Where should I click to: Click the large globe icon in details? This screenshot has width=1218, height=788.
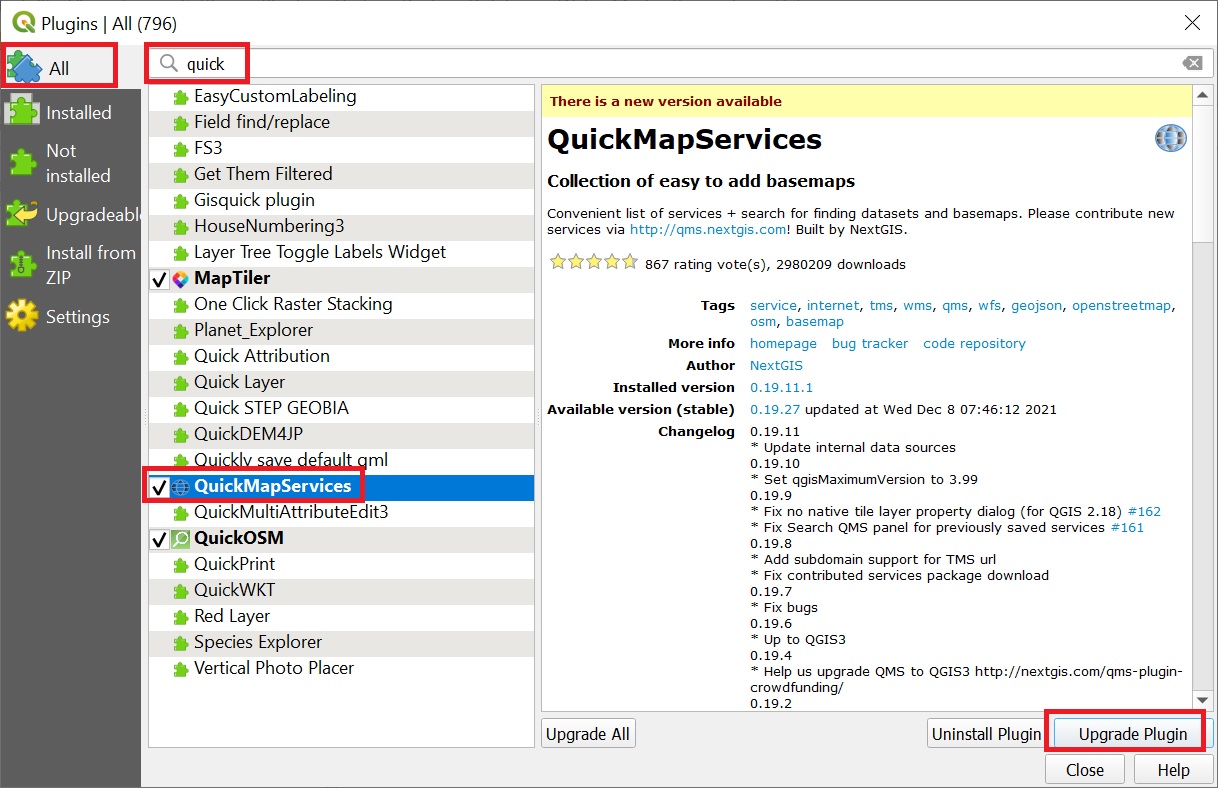click(1171, 138)
